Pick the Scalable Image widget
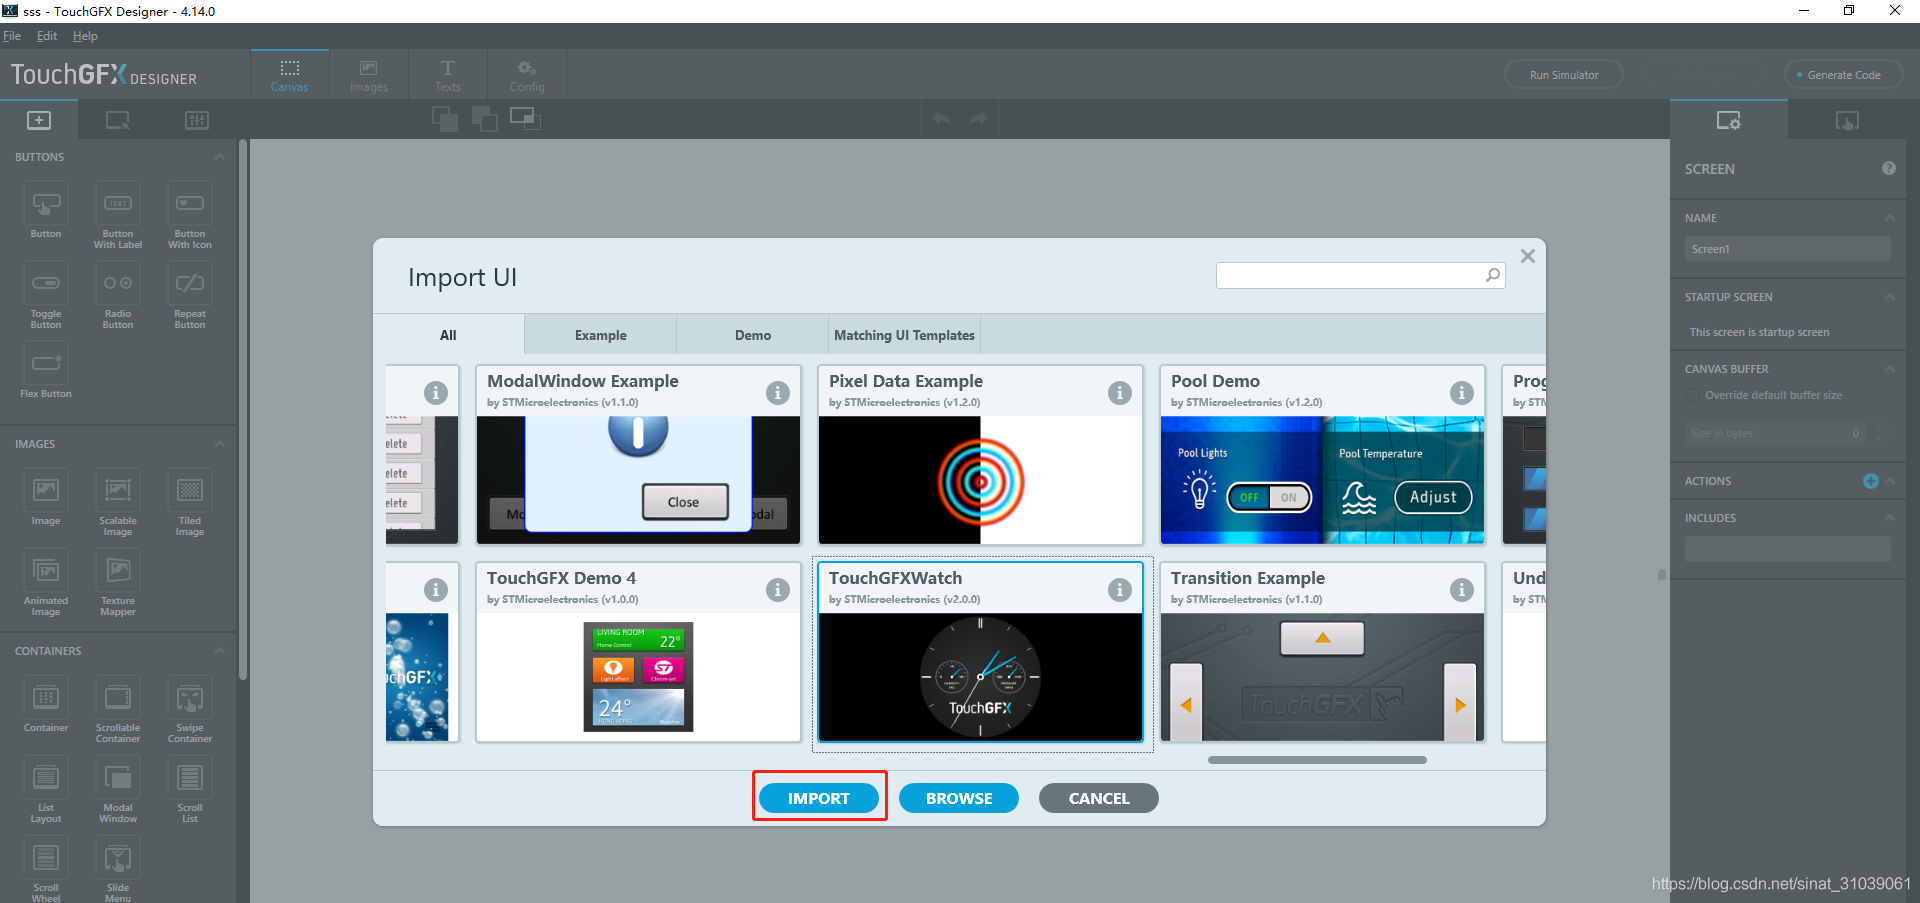 pyautogui.click(x=118, y=491)
